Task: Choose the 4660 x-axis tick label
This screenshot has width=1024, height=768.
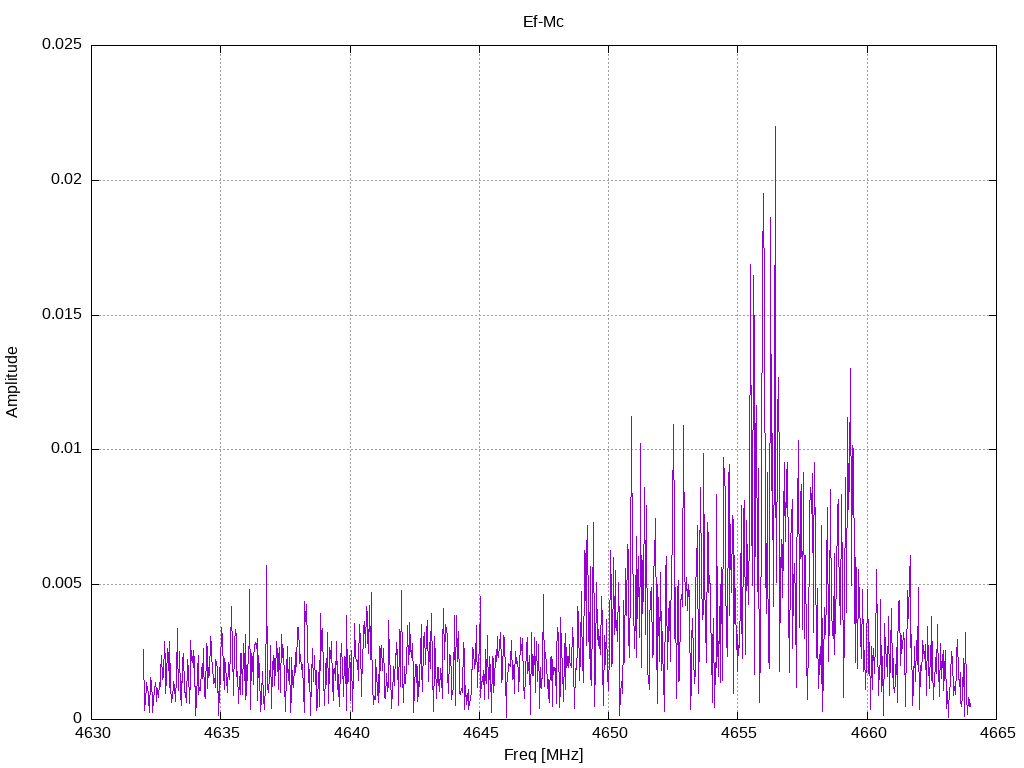Action: coord(867,733)
